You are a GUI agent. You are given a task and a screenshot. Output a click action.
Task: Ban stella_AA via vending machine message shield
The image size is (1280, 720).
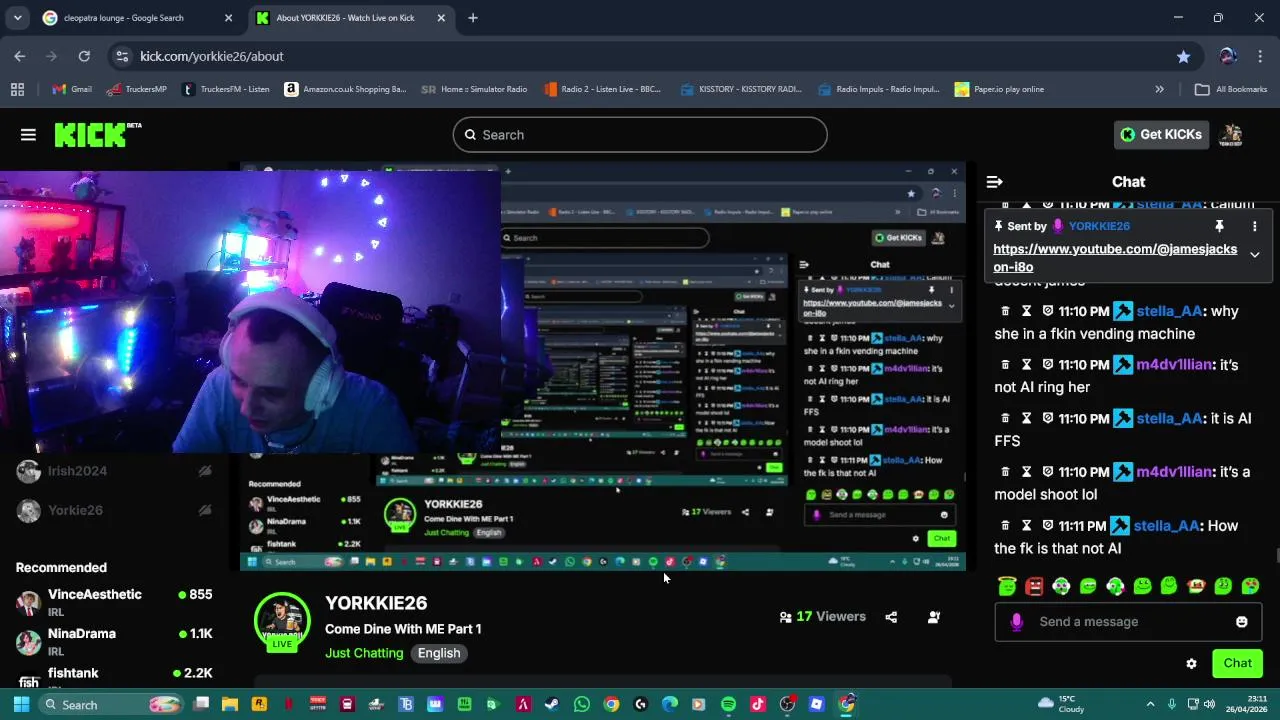coord(1047,311)
